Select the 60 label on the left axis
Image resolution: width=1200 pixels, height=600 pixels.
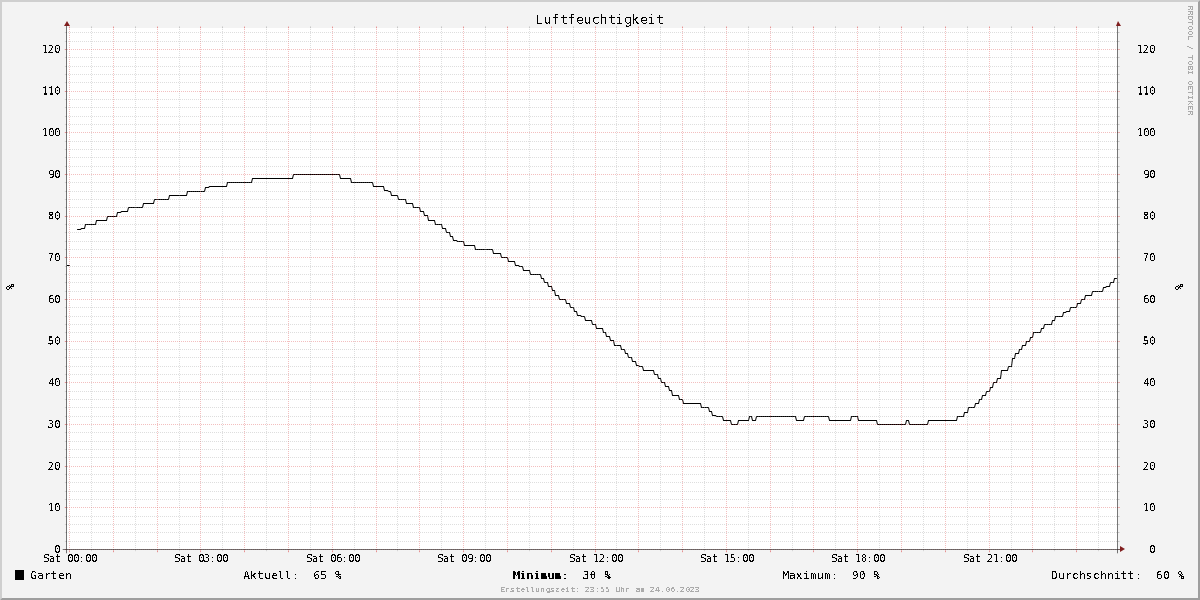pos(54,299)
